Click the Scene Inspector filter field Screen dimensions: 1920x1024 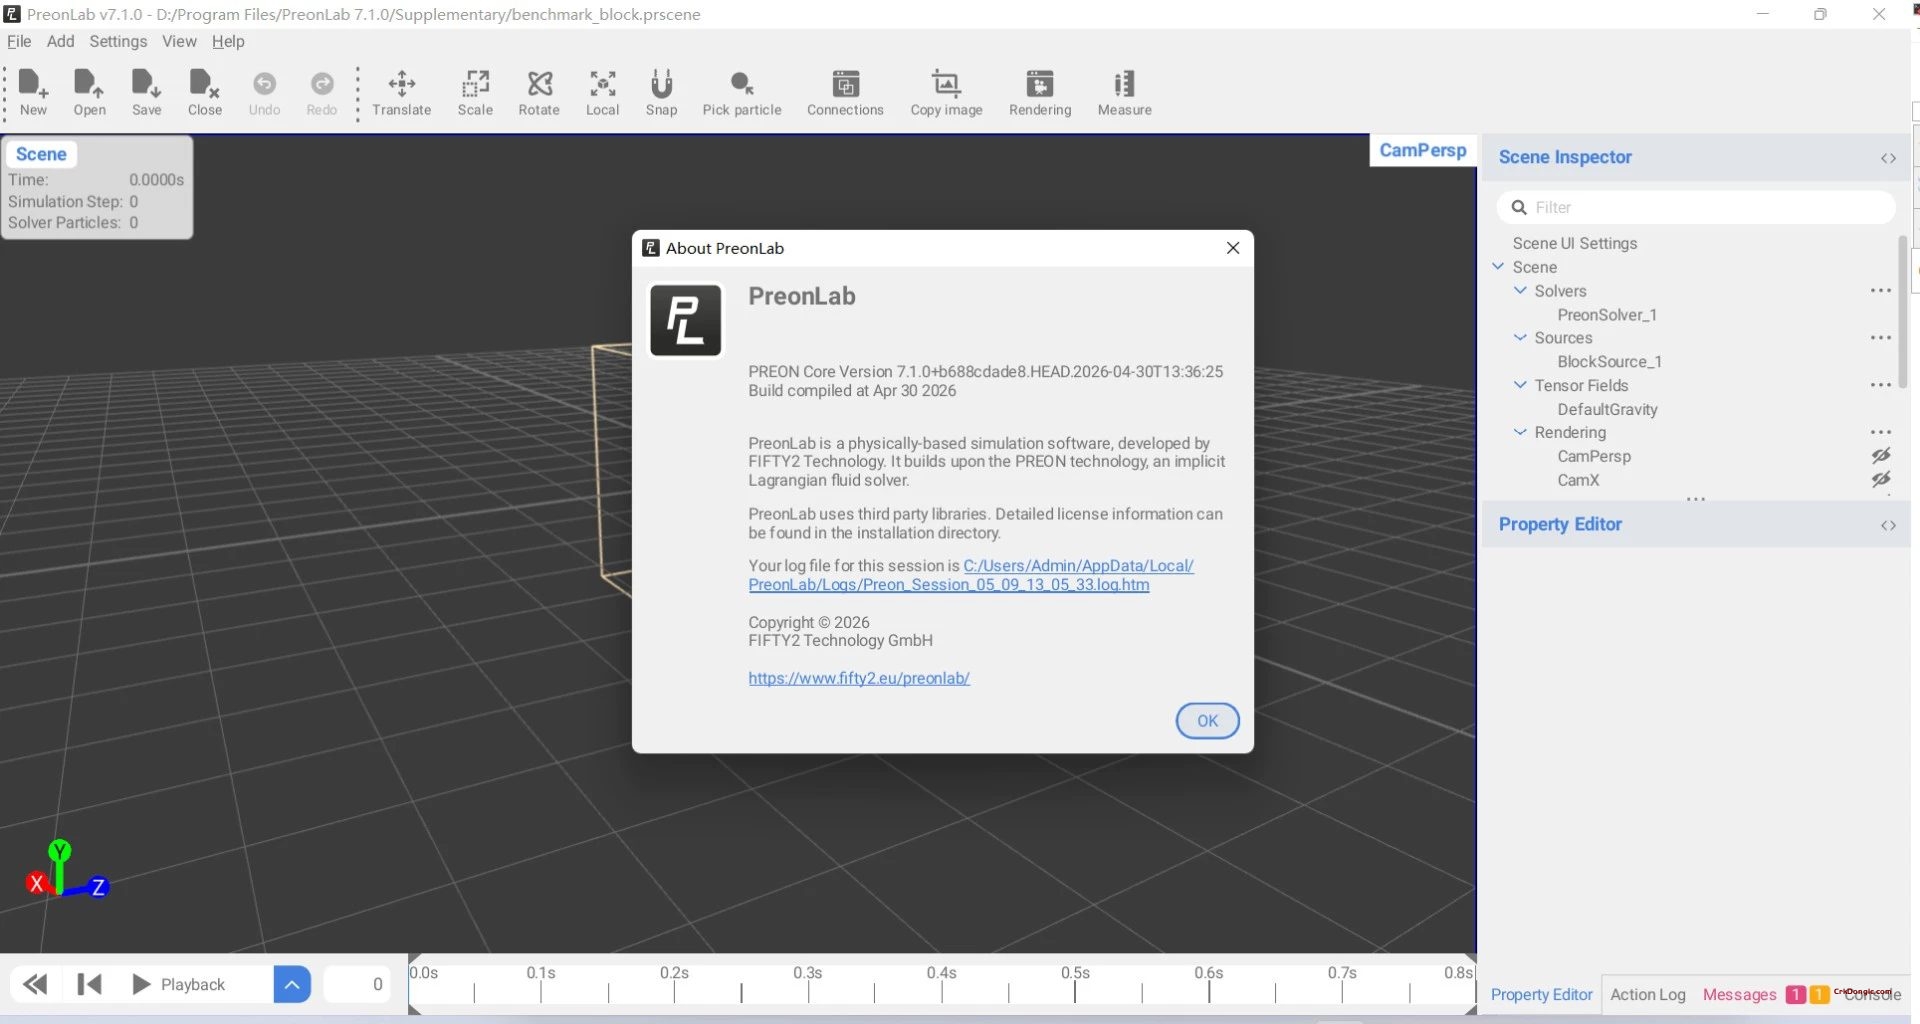(x=1696, y=207)
